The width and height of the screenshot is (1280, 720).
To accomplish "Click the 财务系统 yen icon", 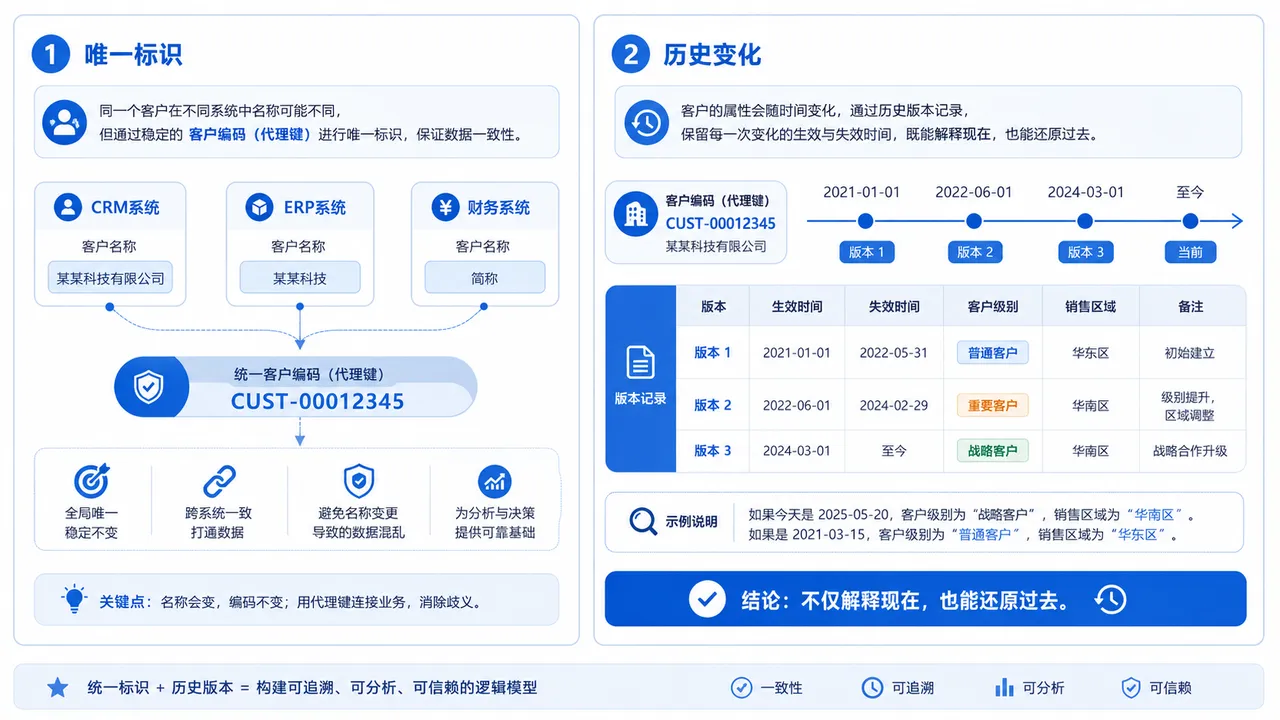I will (445, 207).
